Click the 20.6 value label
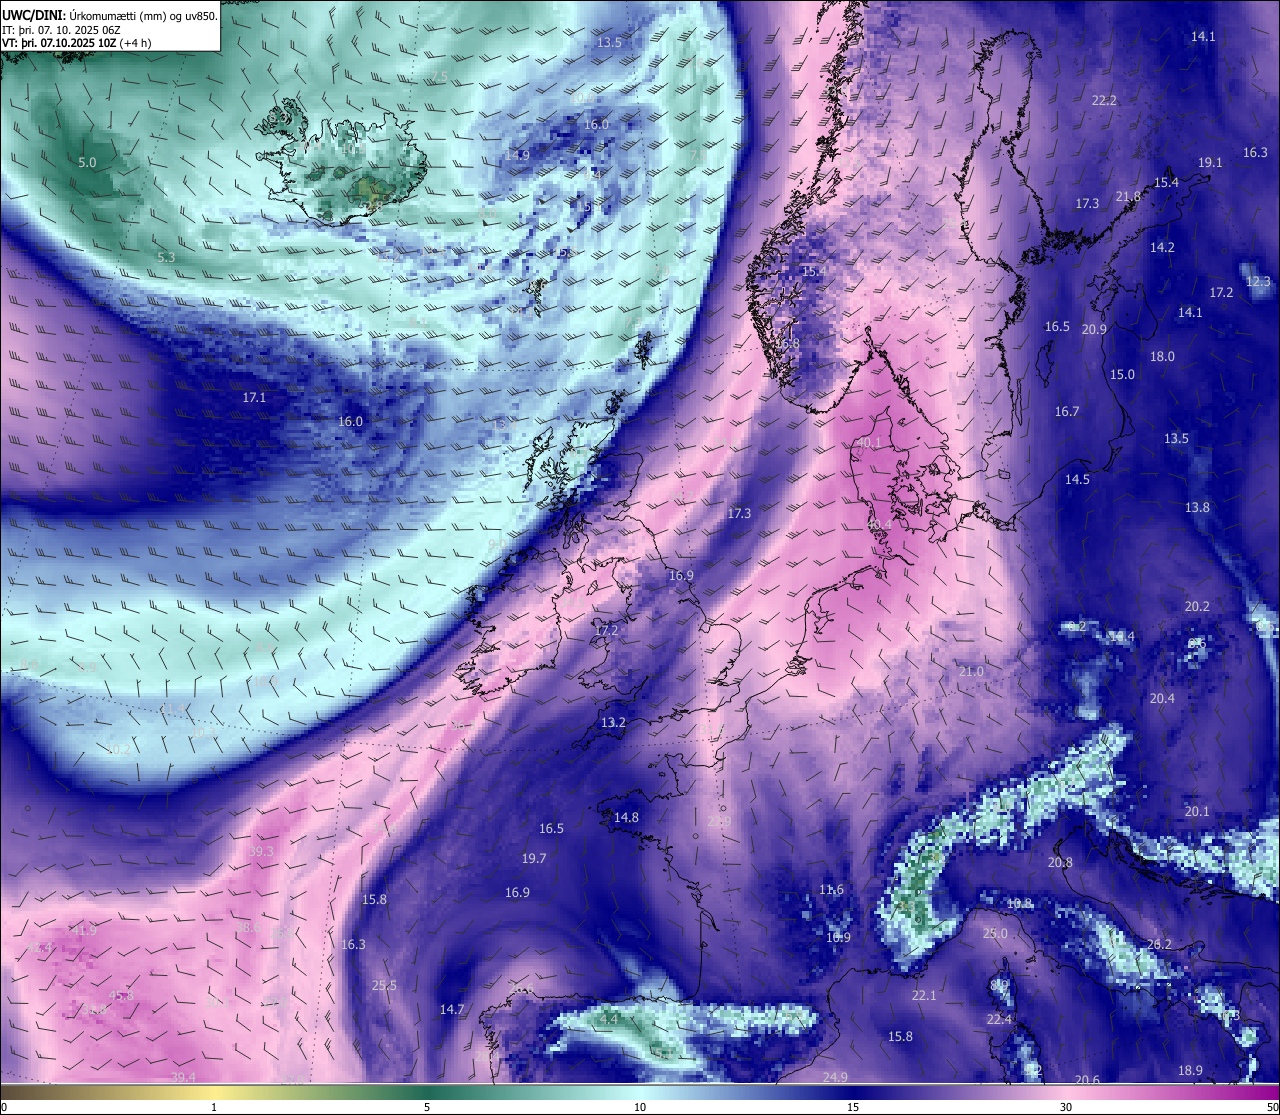 1087,1080
